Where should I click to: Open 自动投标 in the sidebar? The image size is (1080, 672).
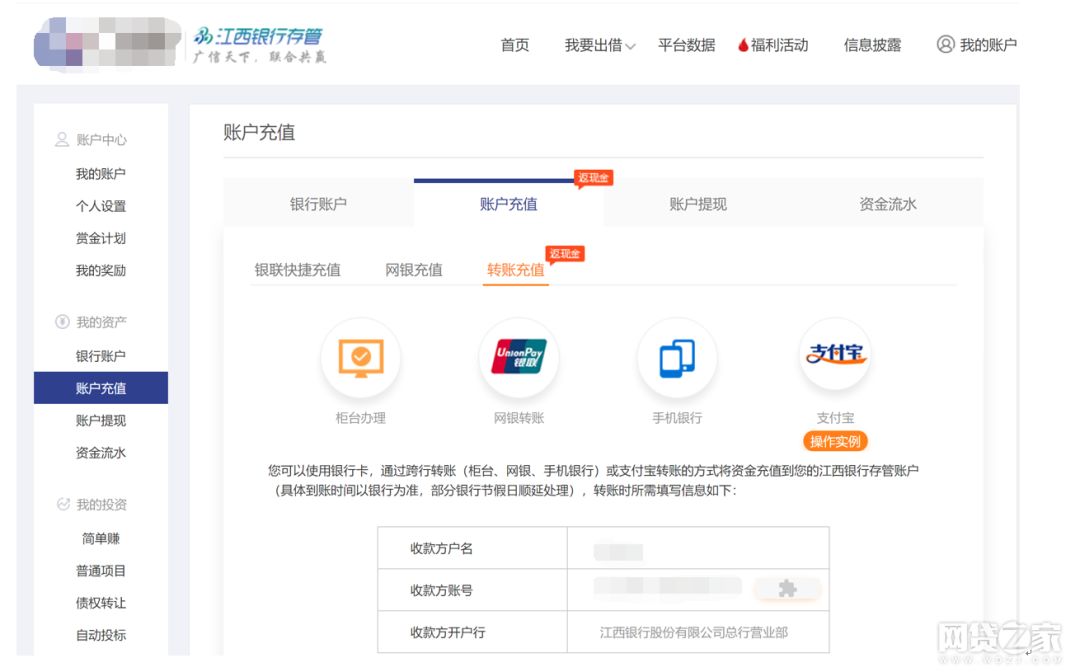click(101, 636)
